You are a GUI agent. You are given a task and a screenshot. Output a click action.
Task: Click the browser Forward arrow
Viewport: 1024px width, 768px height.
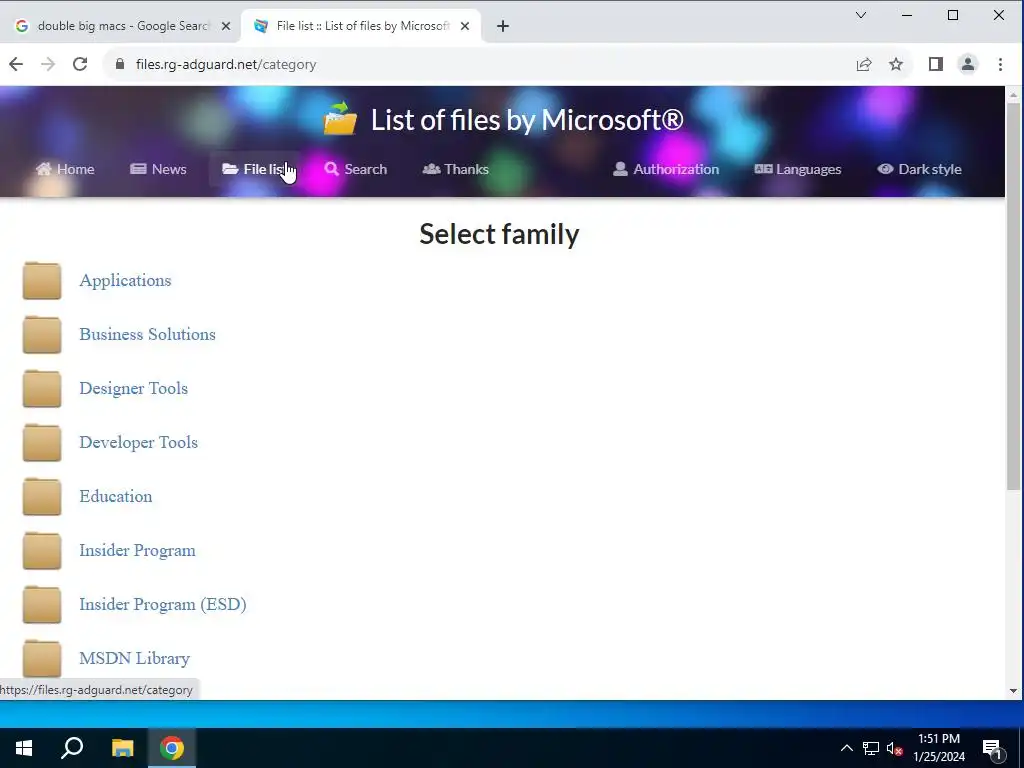[48, 64]
